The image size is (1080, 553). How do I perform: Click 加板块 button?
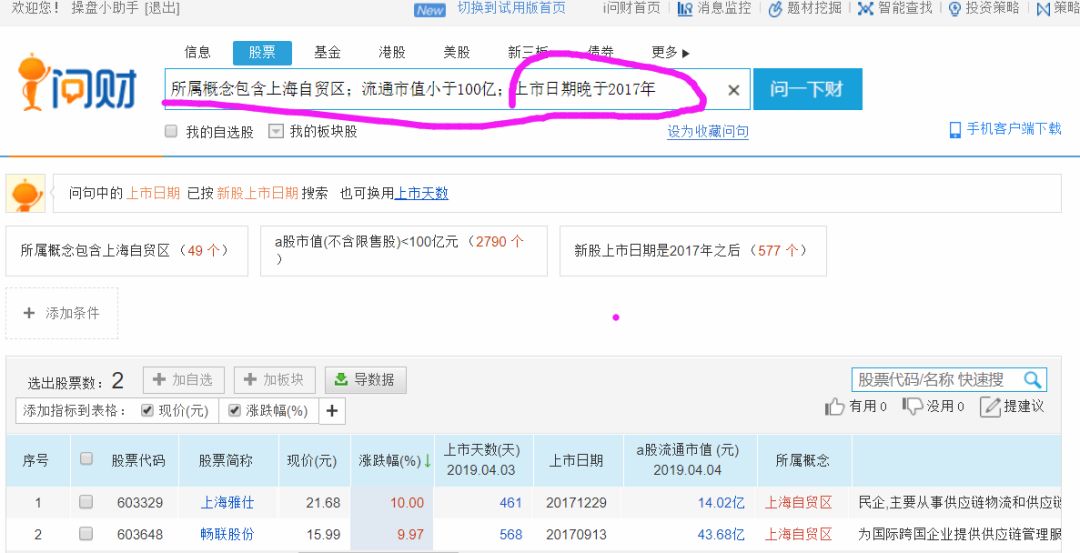[275, 380]
